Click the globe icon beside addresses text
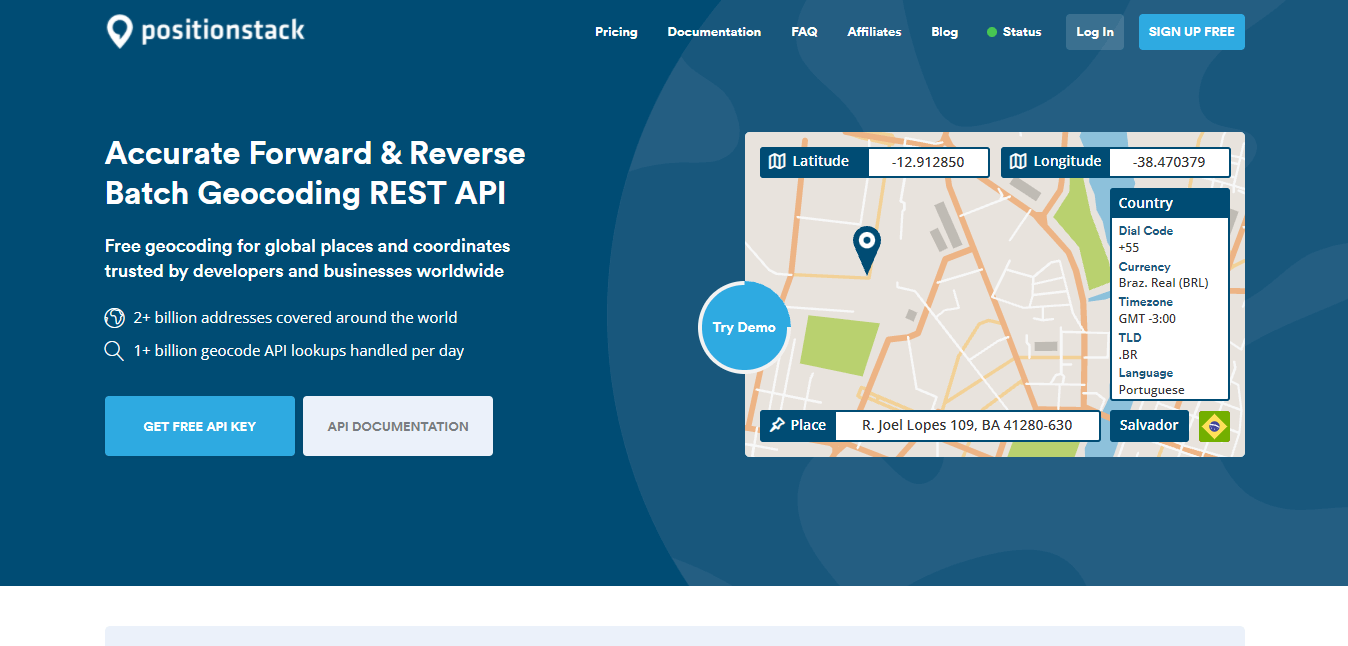This screenshot has width=1348, height=646. pyautogui.click(x=114, y=318)
